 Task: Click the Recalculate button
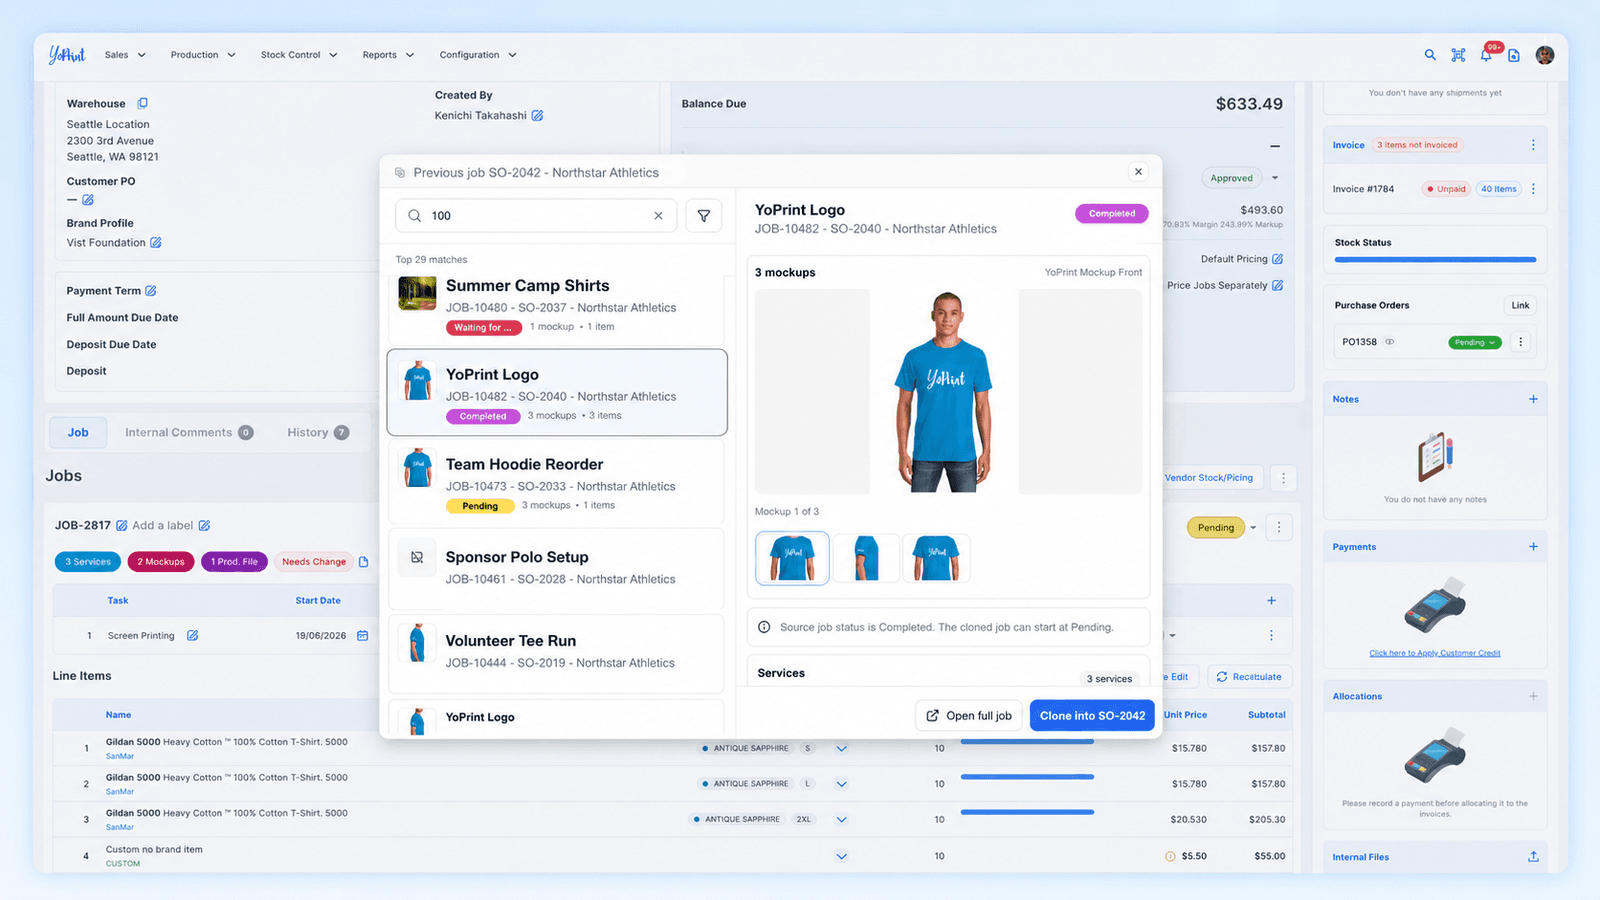point(1249,677)
